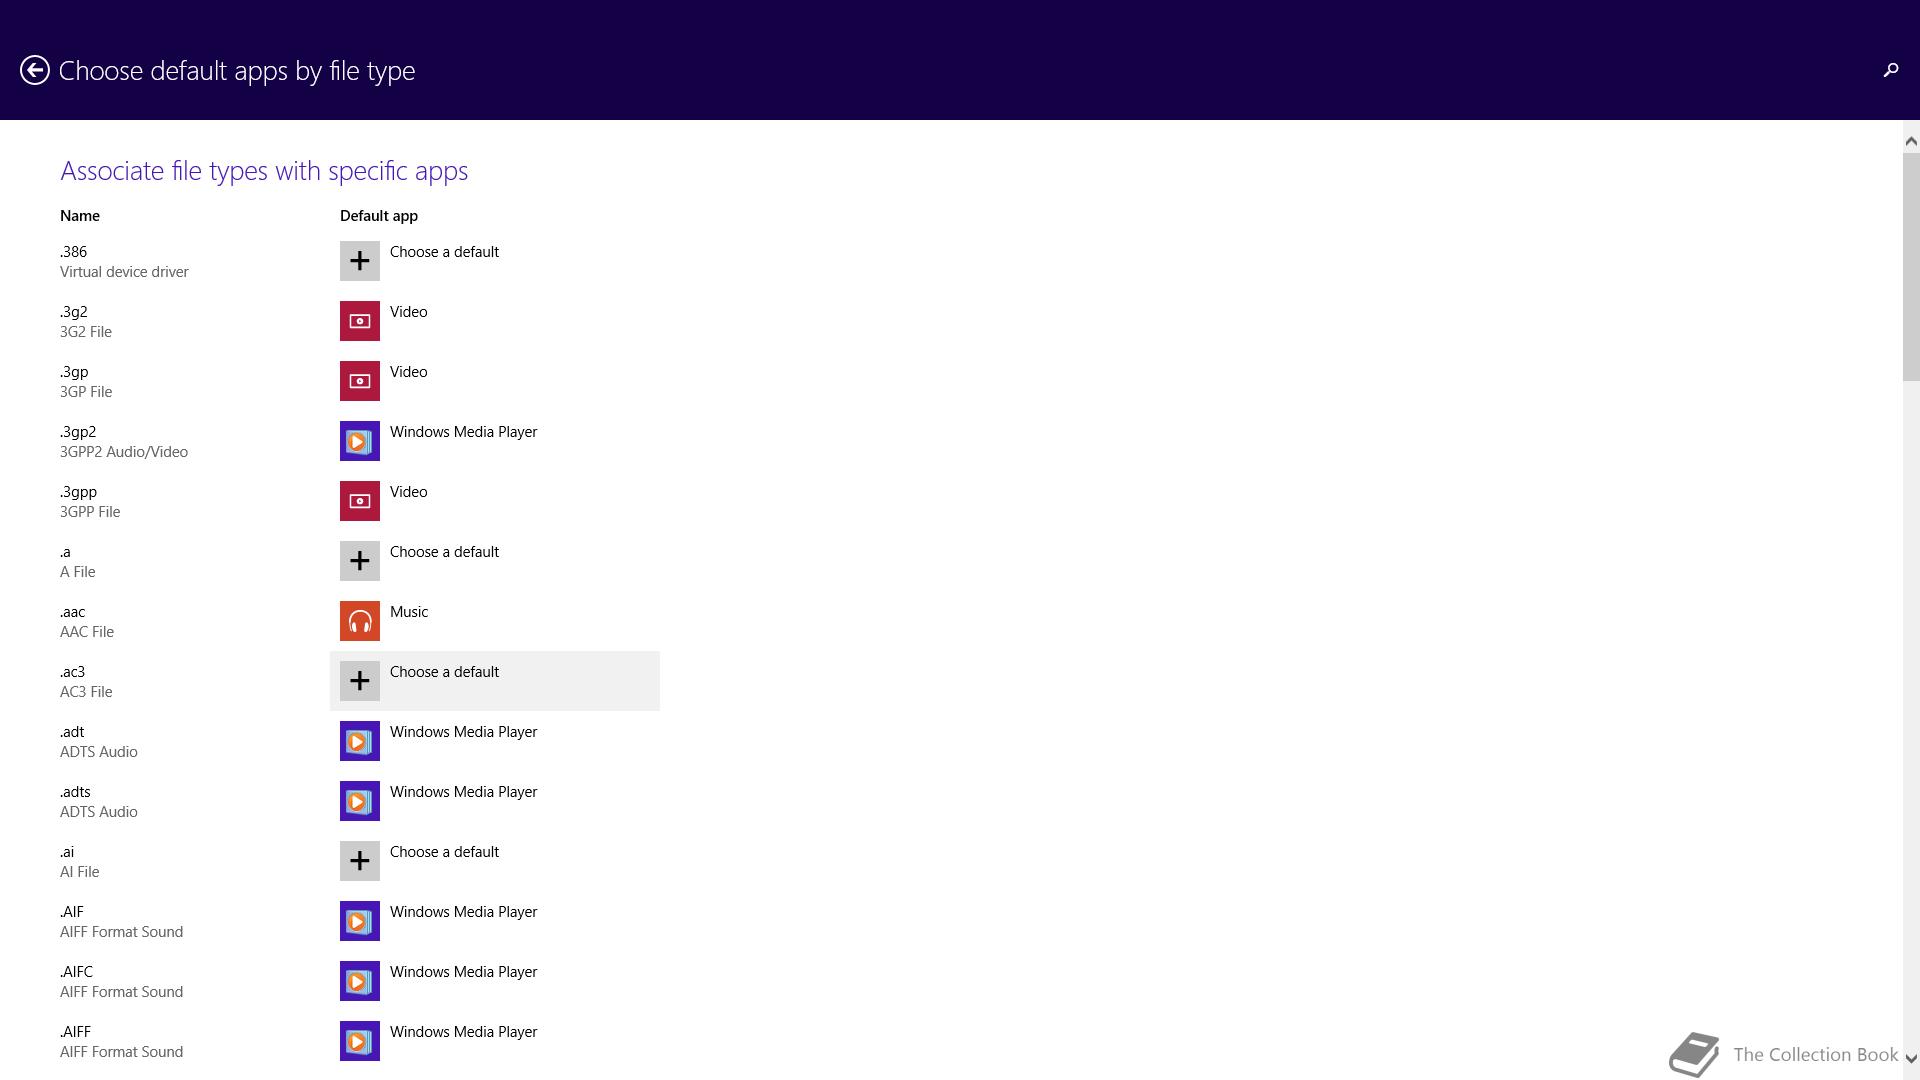This screenshot has width=1920, height=1080.
Task: Click the plus icon for .a file
Action: click(x=360, y=561)
